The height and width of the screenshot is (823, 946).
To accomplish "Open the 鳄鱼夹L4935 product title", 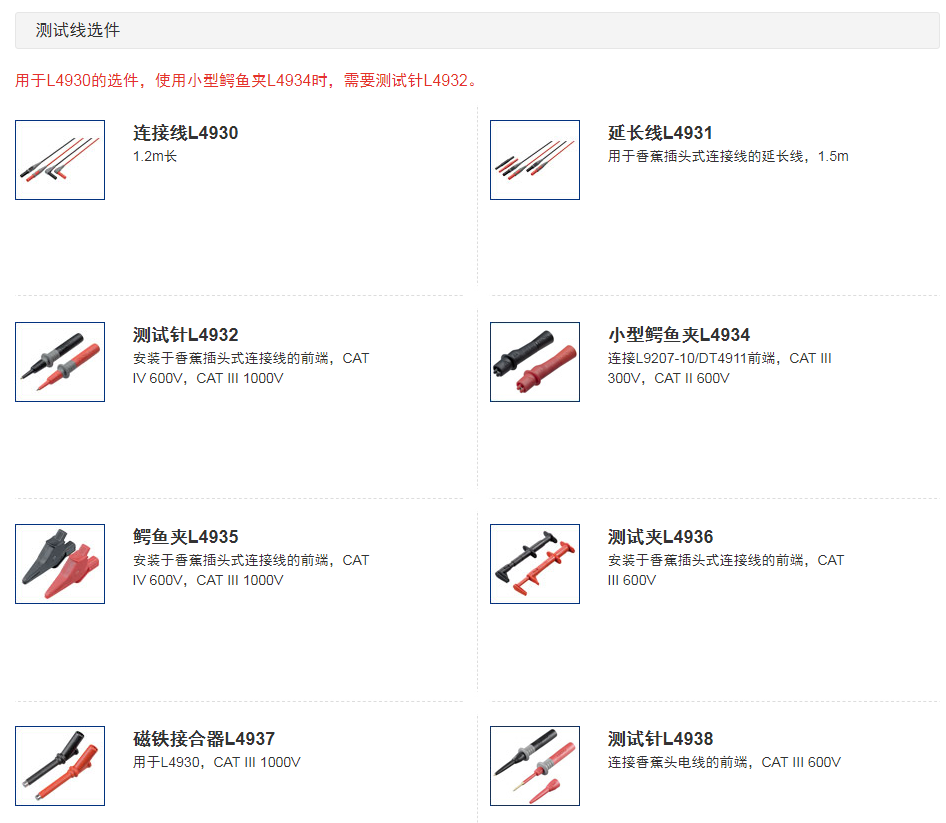I will pyautogui.click(x=186, y=537).
